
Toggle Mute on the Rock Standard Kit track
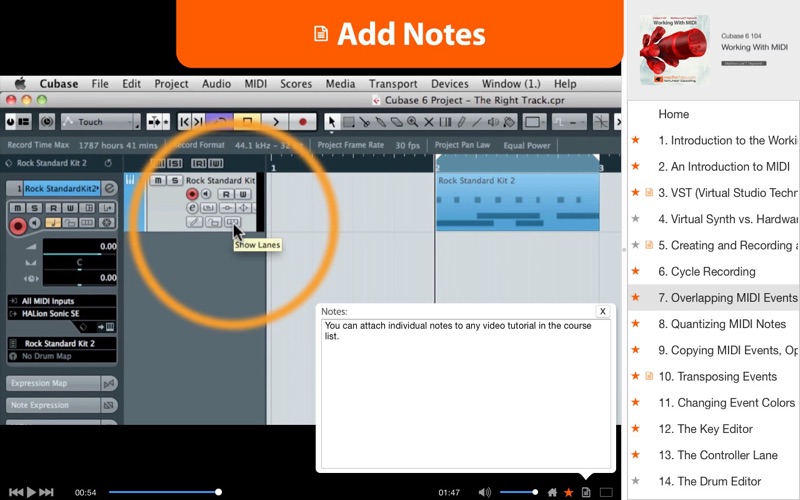pyautogui.click(x=158, y=180)
